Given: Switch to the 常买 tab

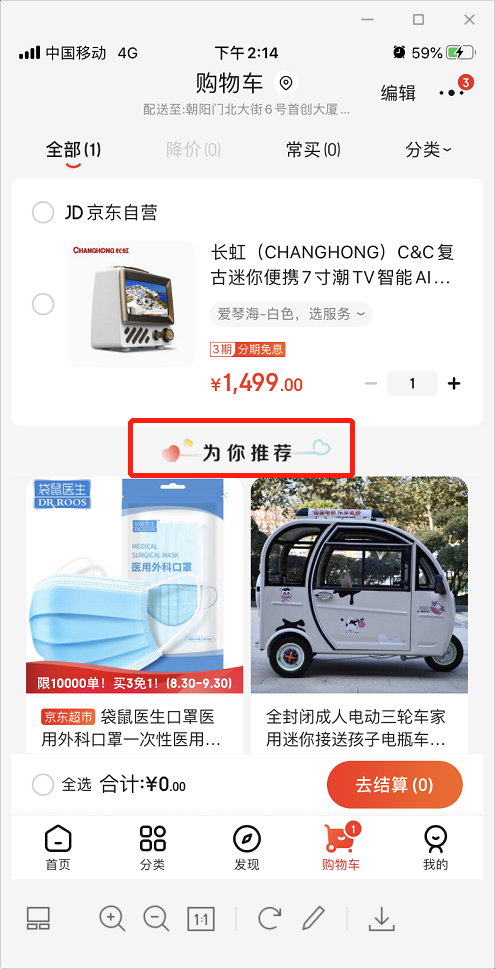Looking at the screenshot, I should click(313, 150).
